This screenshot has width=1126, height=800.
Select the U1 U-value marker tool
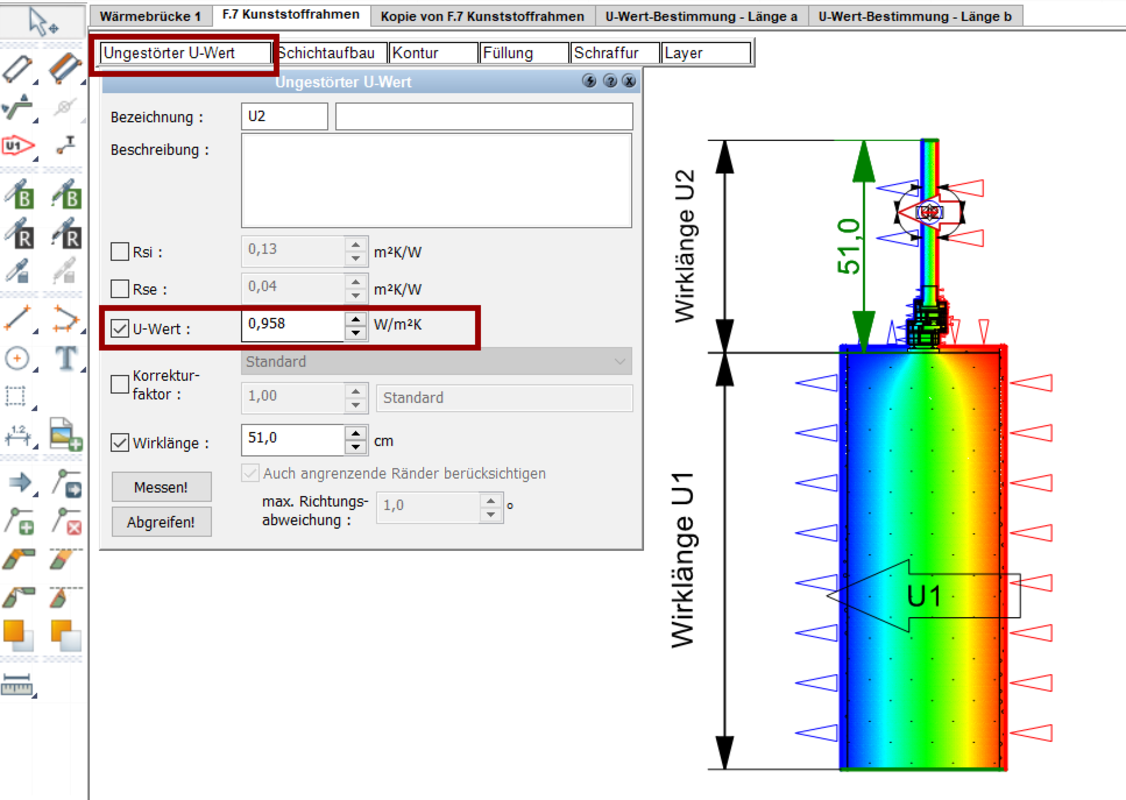(x=17, y=146)
